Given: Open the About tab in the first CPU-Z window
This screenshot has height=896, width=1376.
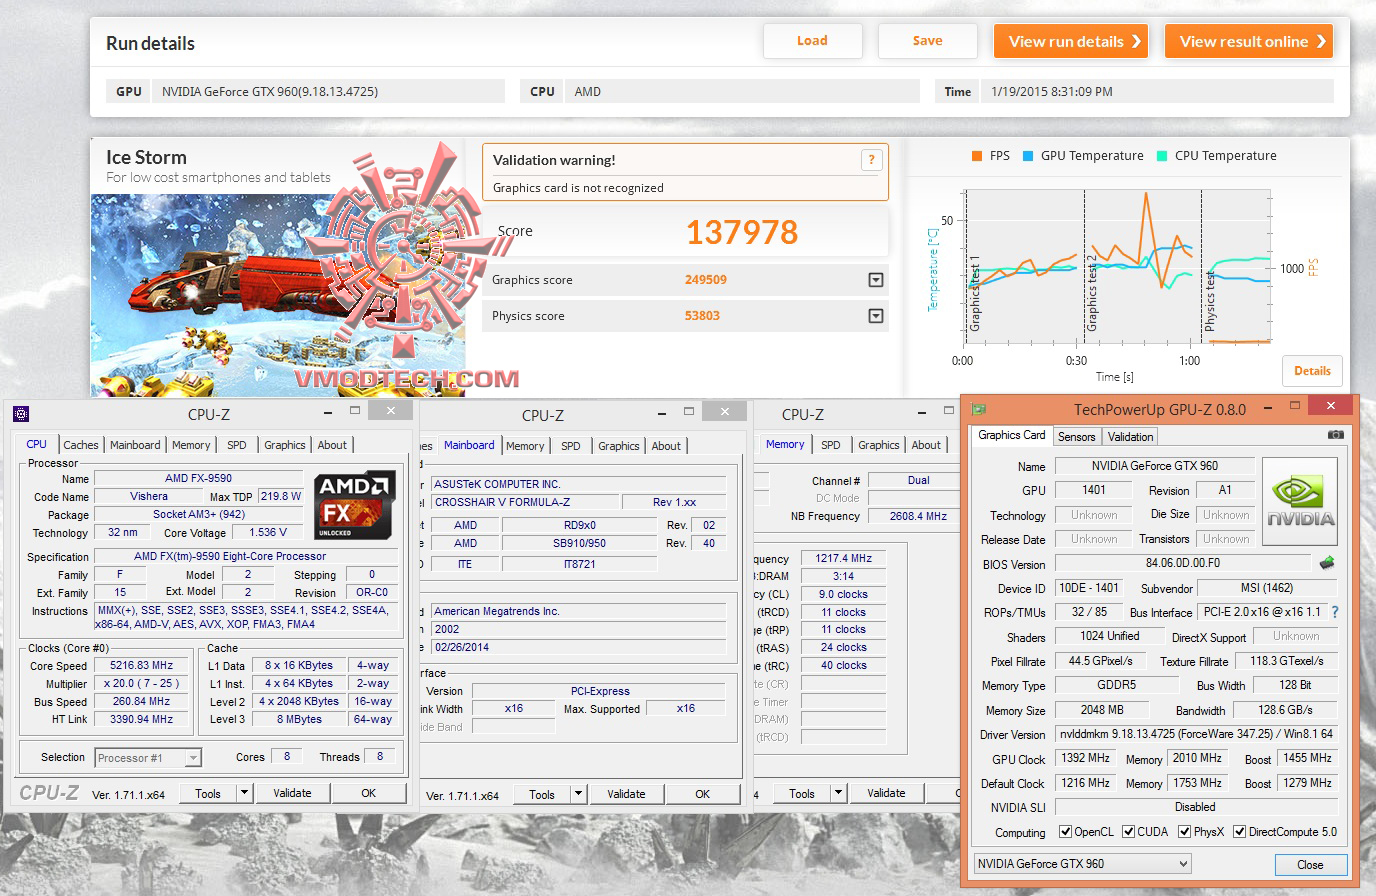Looking at the screenshot, I should [x=332, y=445].
